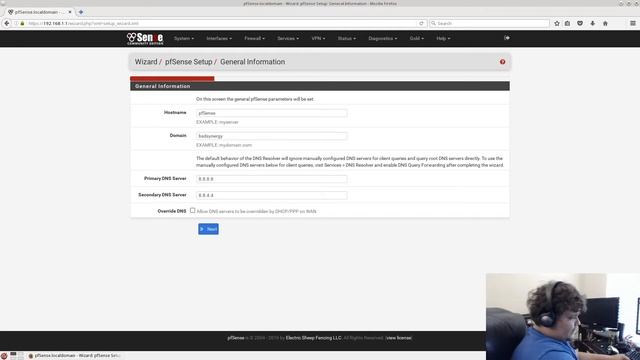Click the Pocket icon in toolbar
Image resolution: width=640 pixels, height=360 pixels.
point(580,23)
